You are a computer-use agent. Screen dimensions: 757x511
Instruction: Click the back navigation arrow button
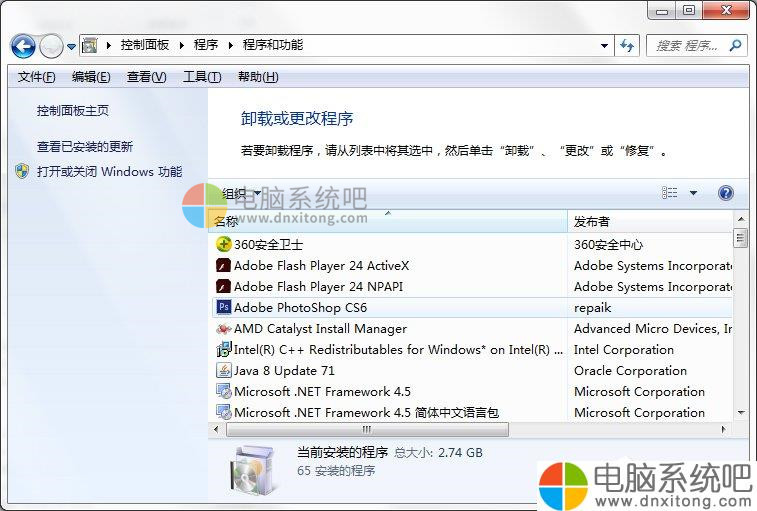coord(22,46)
